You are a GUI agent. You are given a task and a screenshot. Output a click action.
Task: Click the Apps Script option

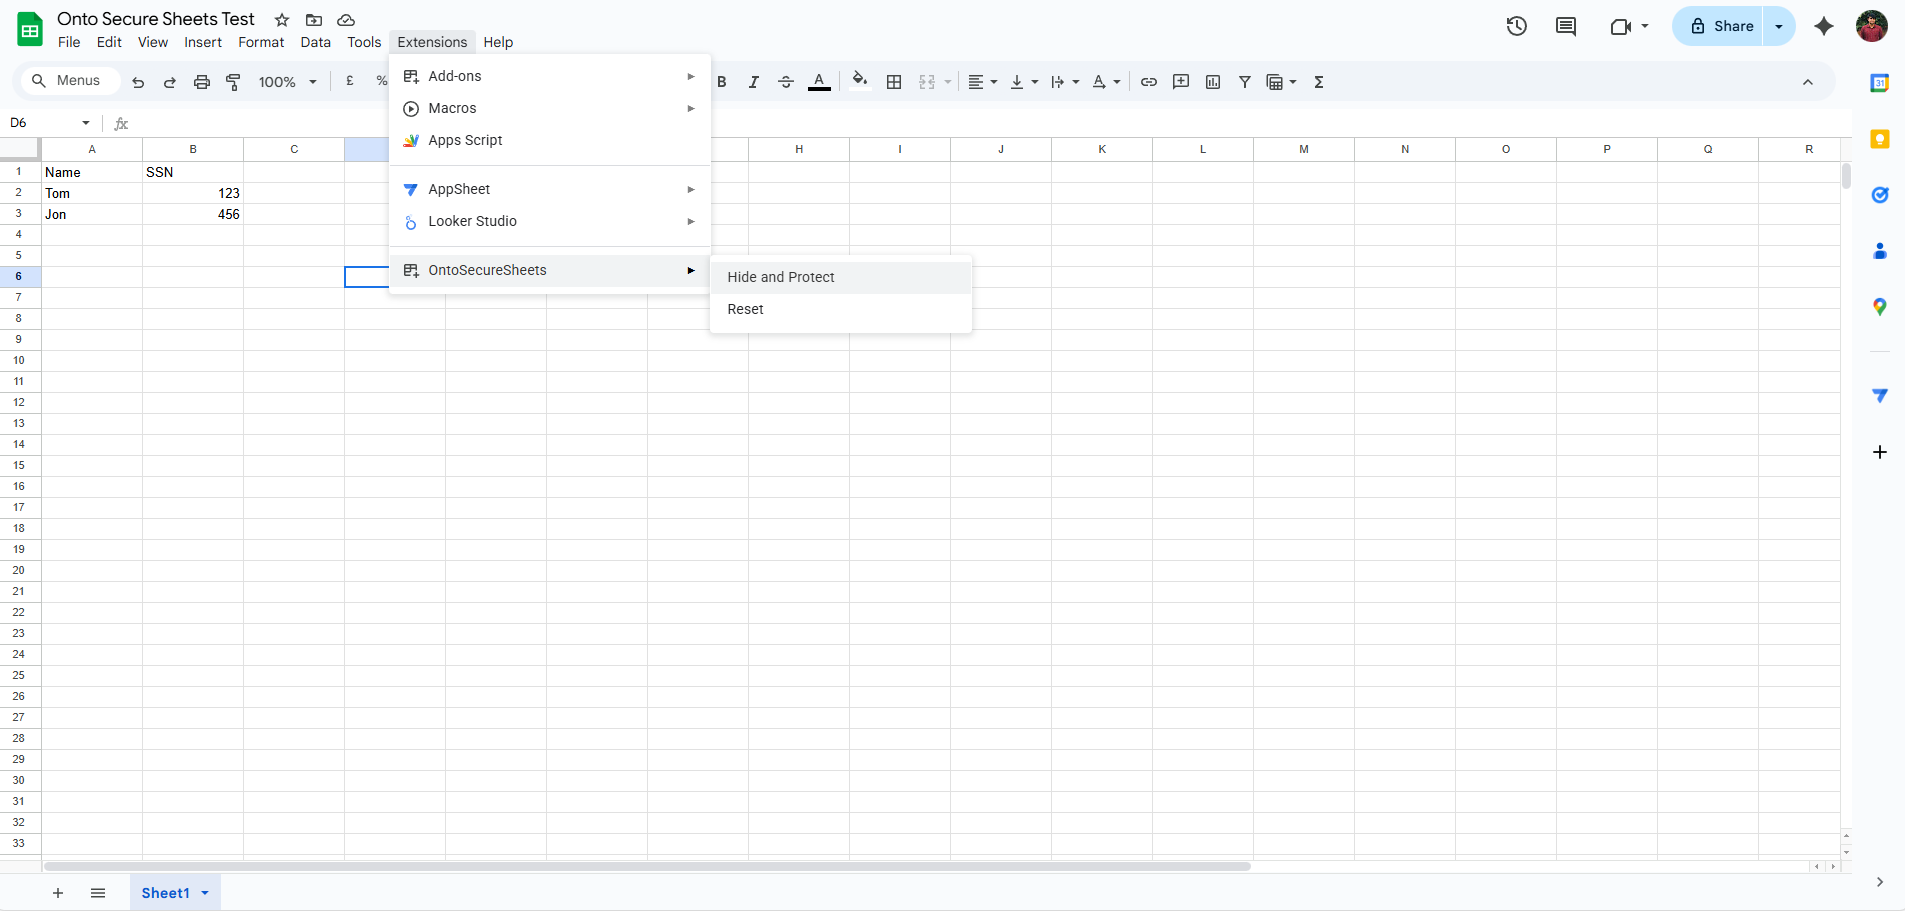464,140
